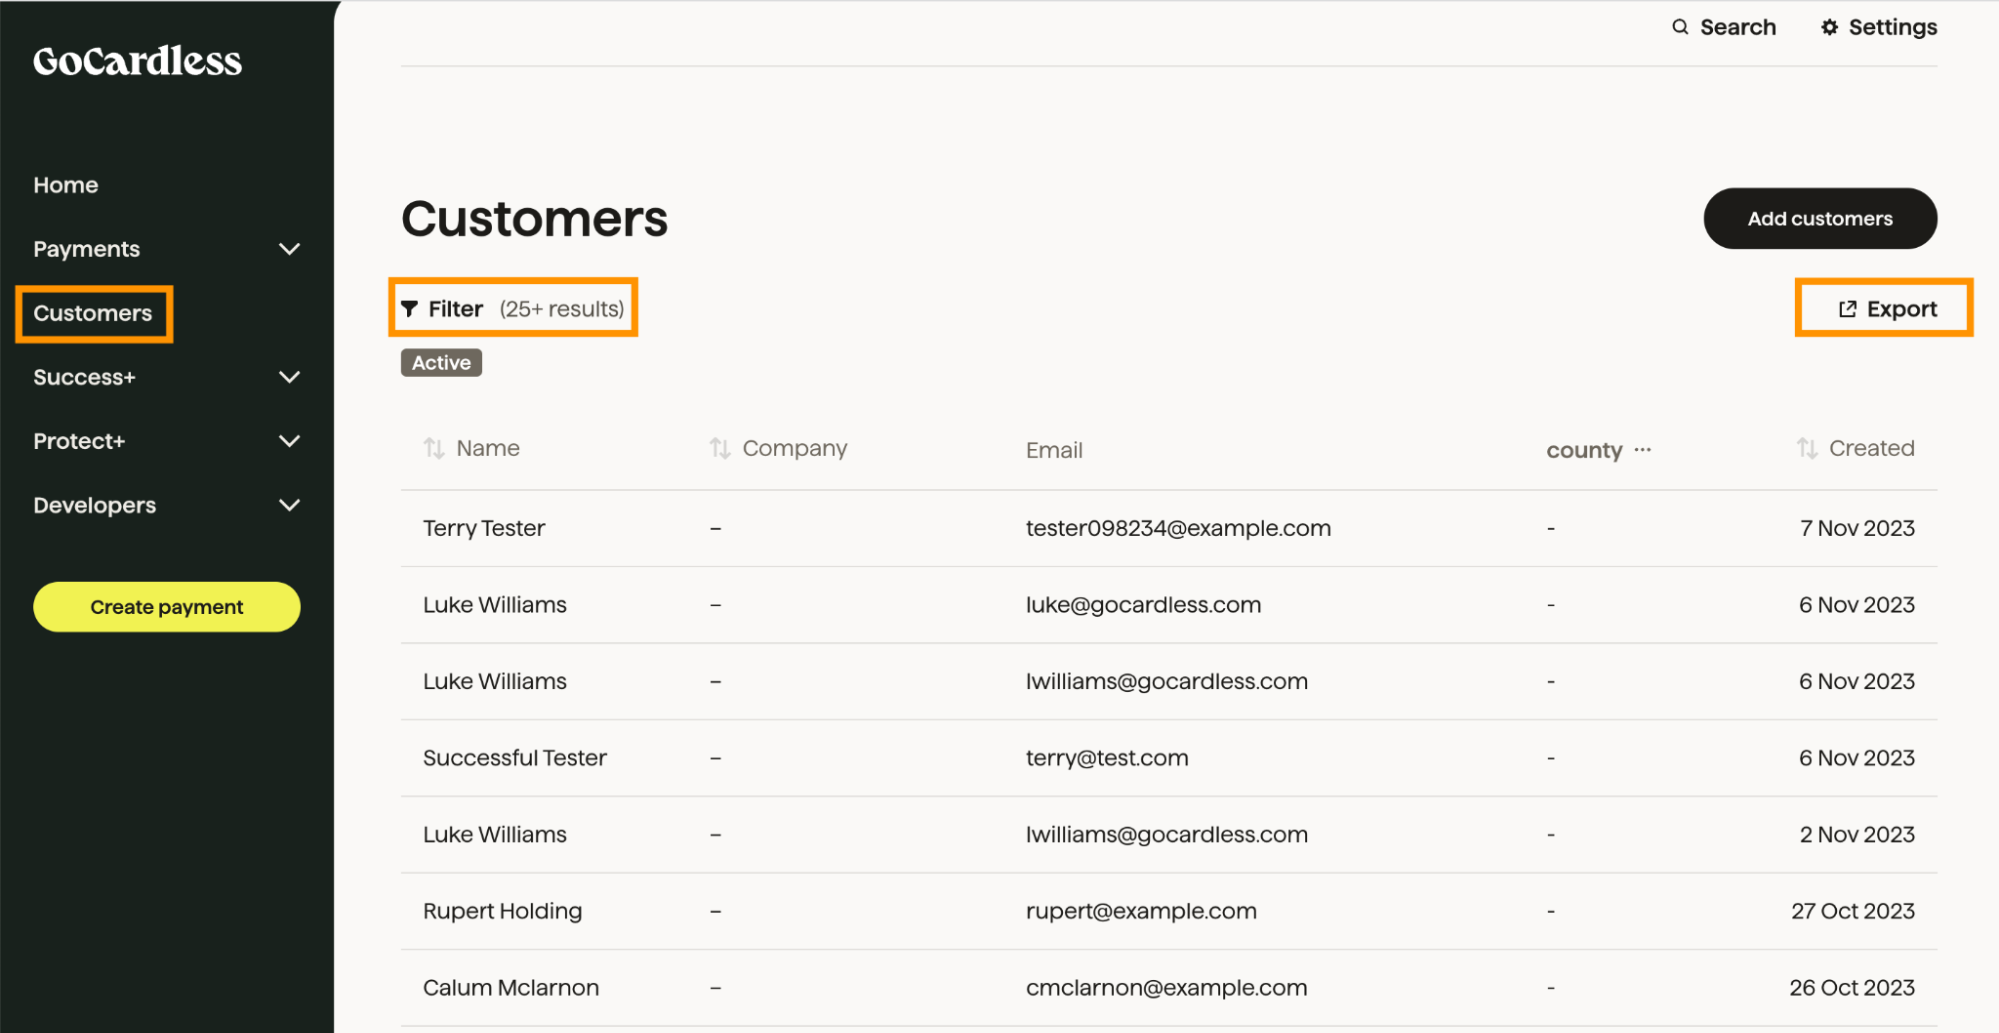Open Terry Tester's customer record

pos(484,528)
